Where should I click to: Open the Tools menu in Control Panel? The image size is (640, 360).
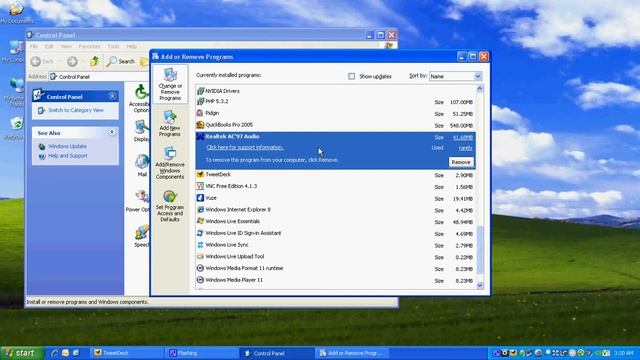pyautogui.click(x=113, y=47)
